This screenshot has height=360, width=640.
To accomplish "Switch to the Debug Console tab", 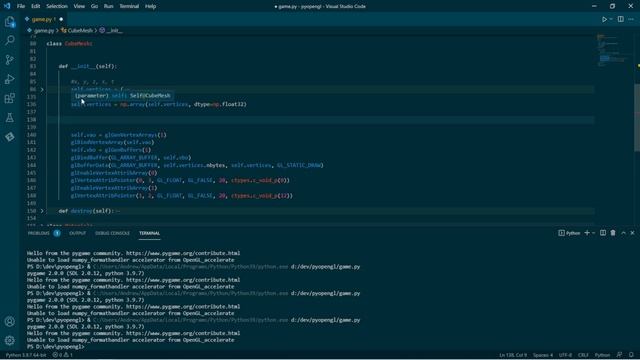I will [112, 233].
